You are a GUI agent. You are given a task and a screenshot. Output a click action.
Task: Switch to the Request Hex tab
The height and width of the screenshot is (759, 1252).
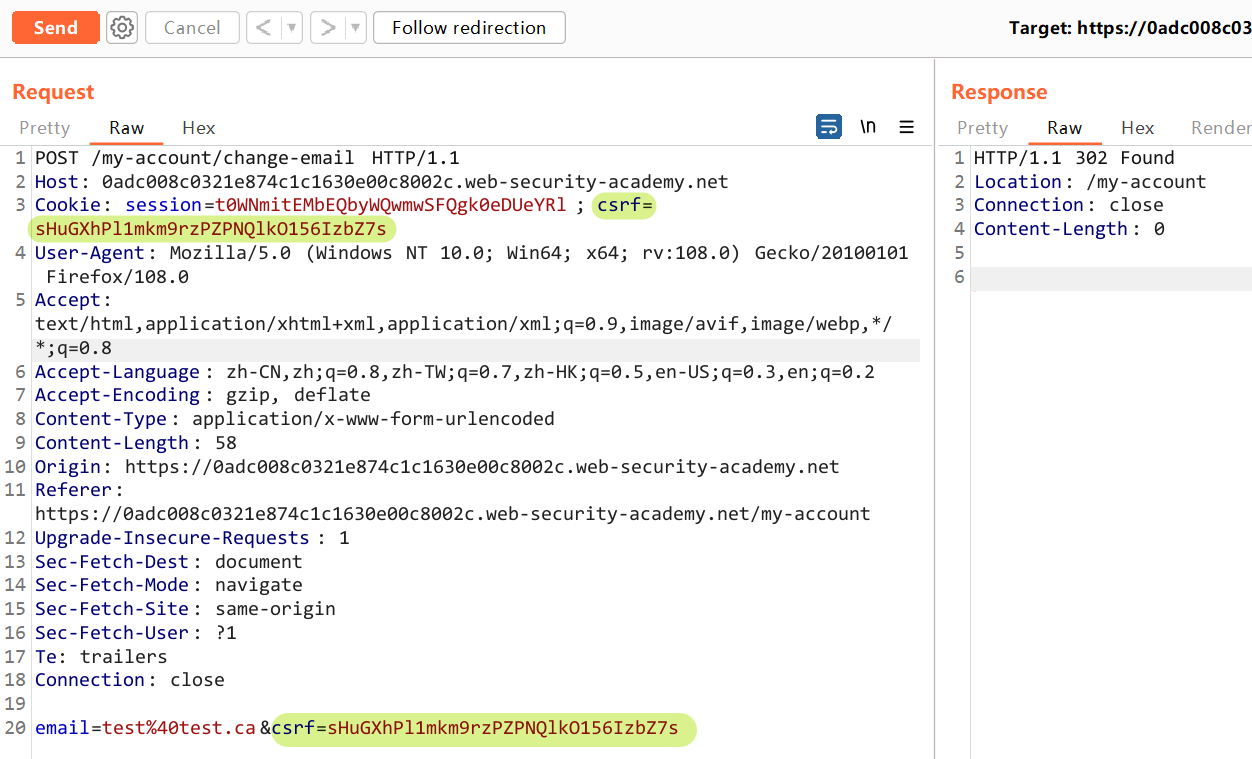pos(198,128)
